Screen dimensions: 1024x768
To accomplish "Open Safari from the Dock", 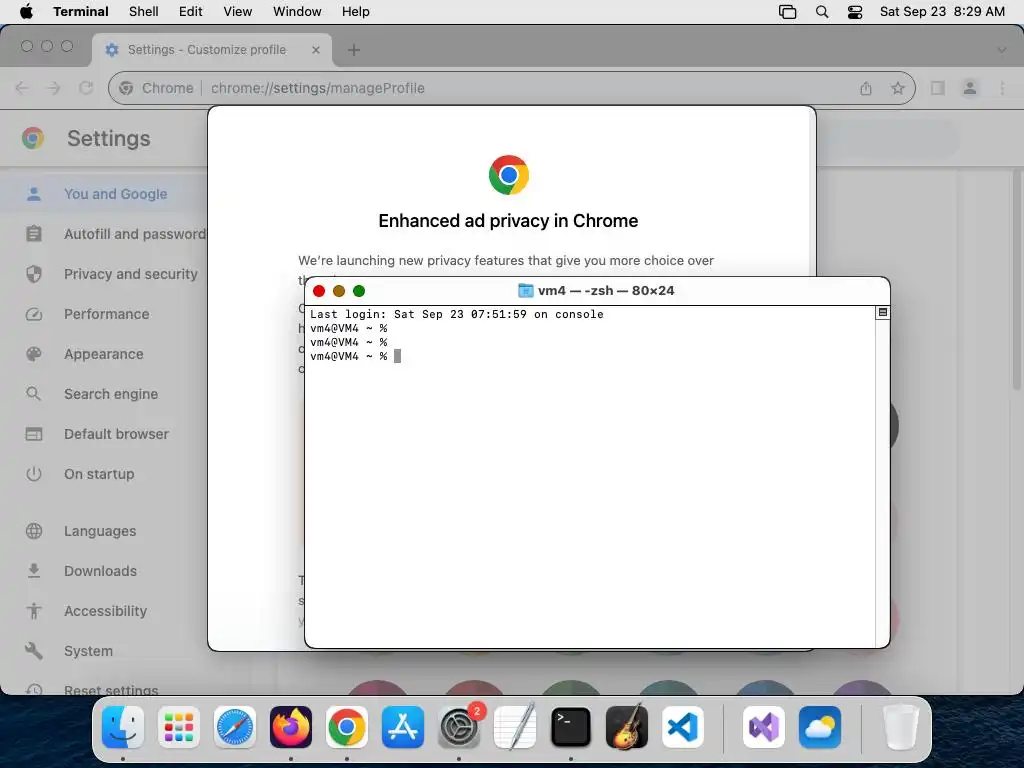I will [x=234, y=727].
